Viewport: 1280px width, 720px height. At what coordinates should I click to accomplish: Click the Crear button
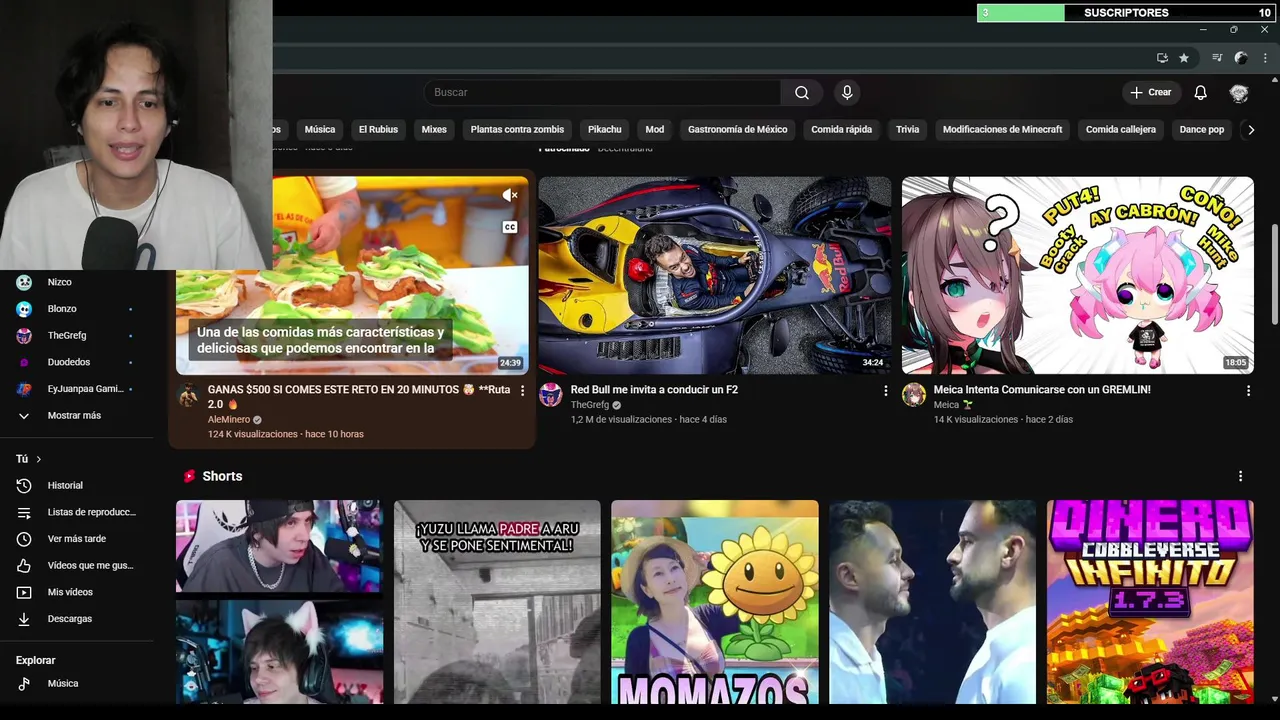(x=1150, y=92)
